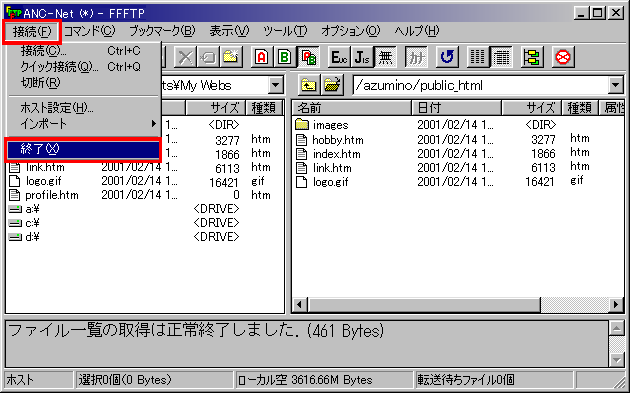Select link.htm in the local list

tap(44, 167)
